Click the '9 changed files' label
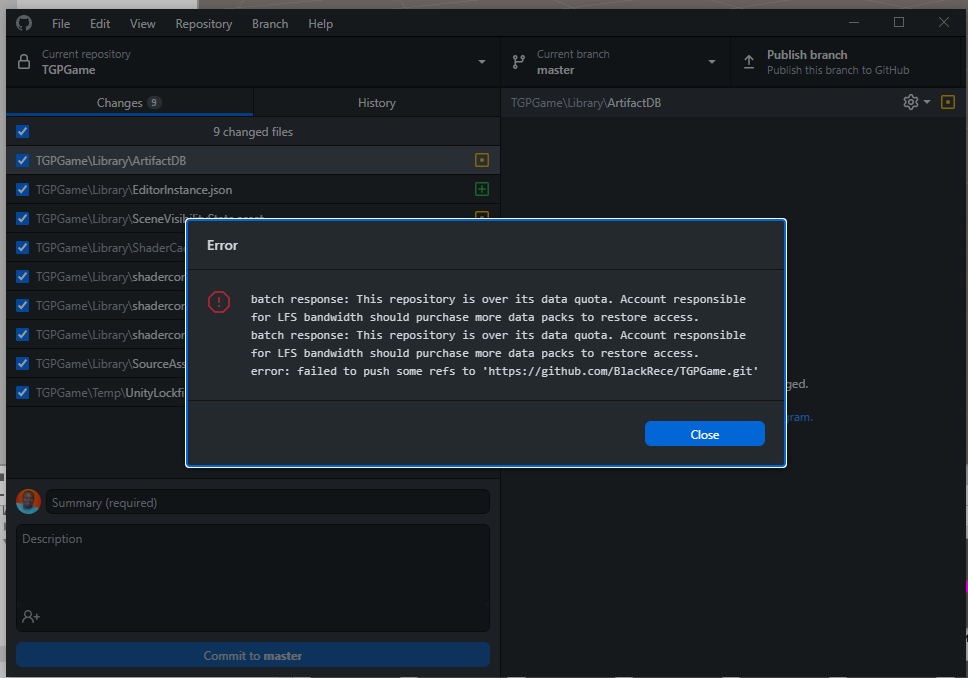Image resolution: width=968 pixels, height=678 pixels. tap(253, 132)
